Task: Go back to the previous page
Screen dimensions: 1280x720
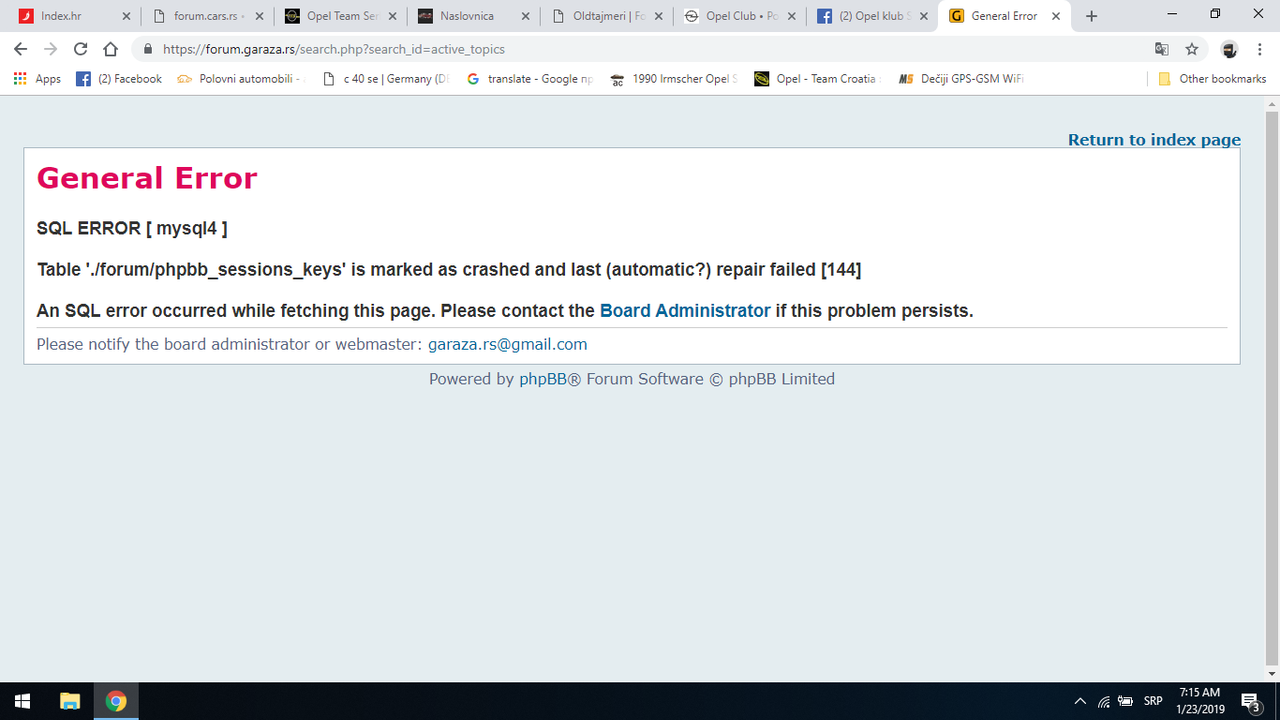Action: pos(20,48)
